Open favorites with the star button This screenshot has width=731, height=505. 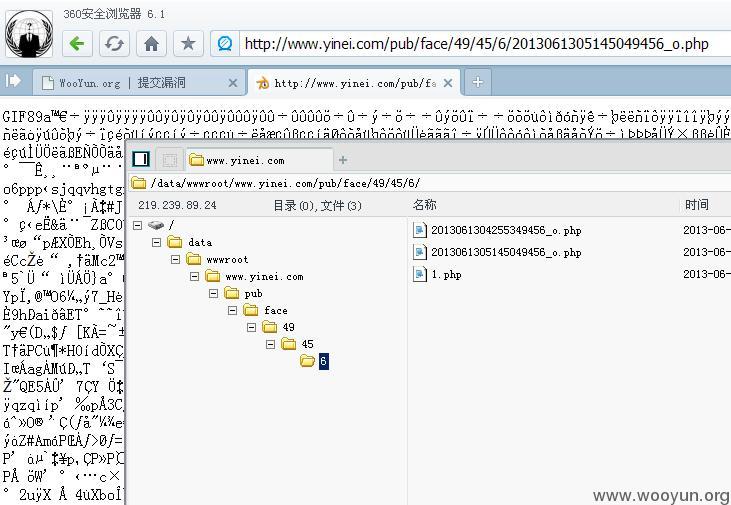188,44
